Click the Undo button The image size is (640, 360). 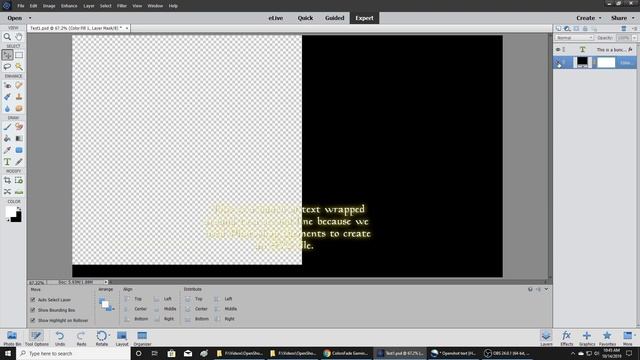(x=60, y=338)
